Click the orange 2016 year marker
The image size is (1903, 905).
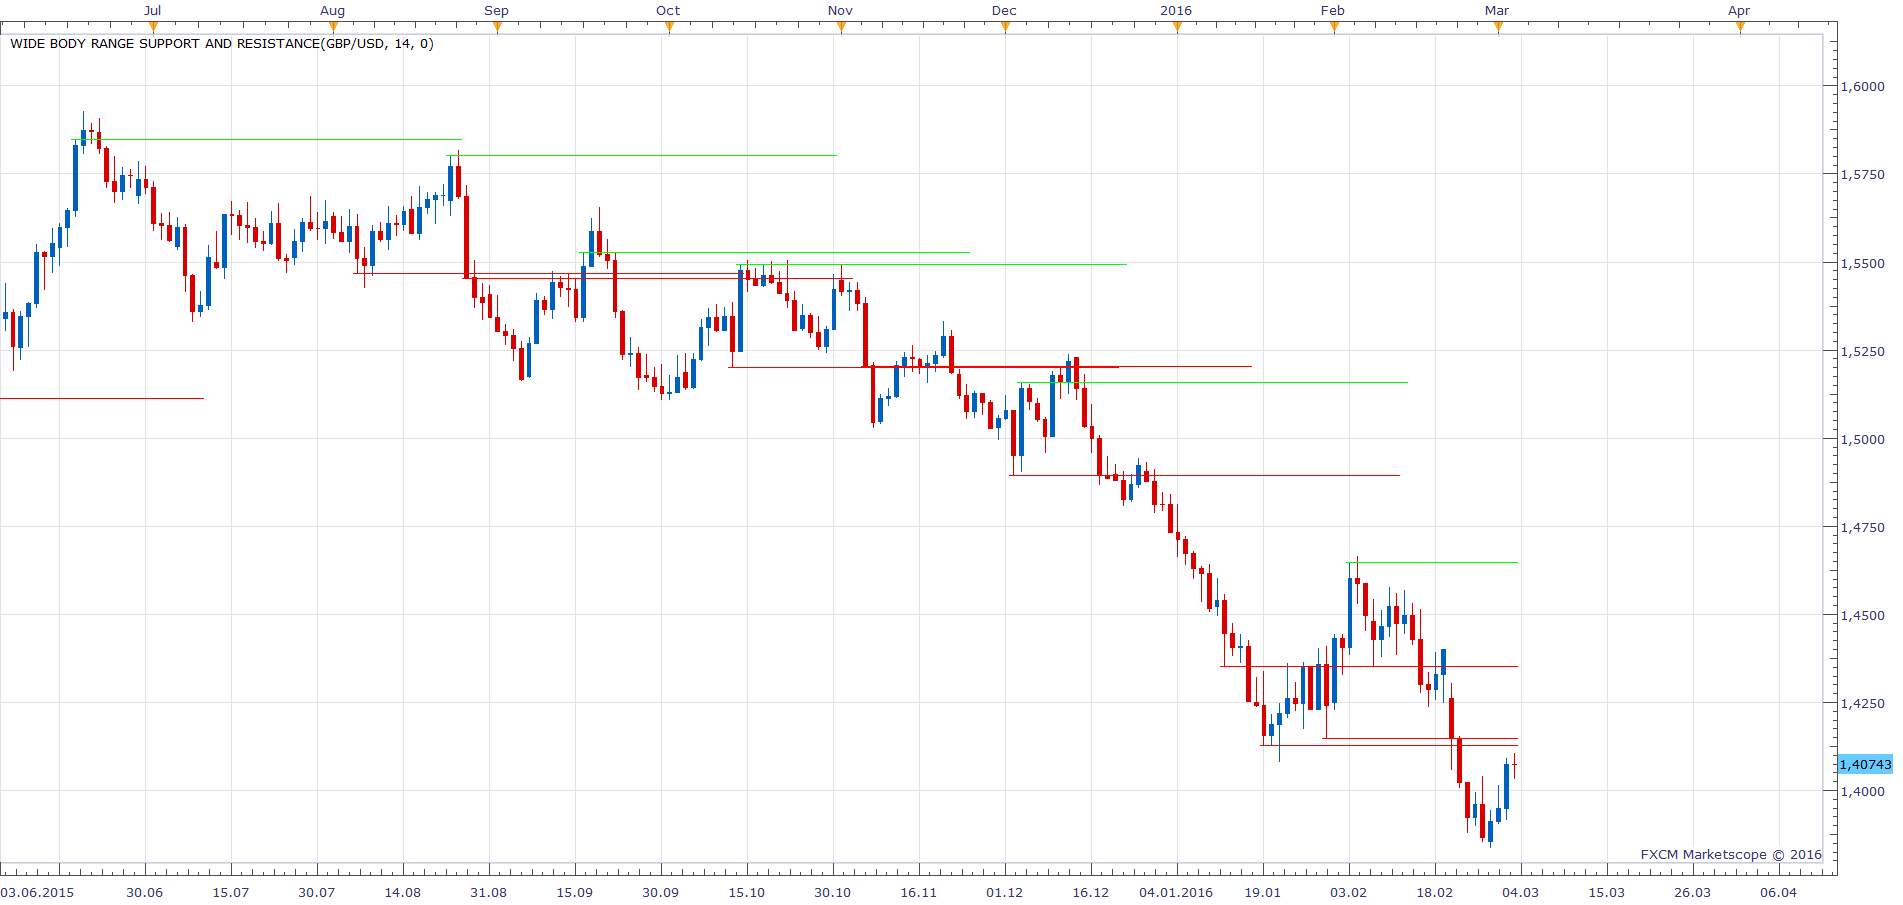pos(1177,28)
